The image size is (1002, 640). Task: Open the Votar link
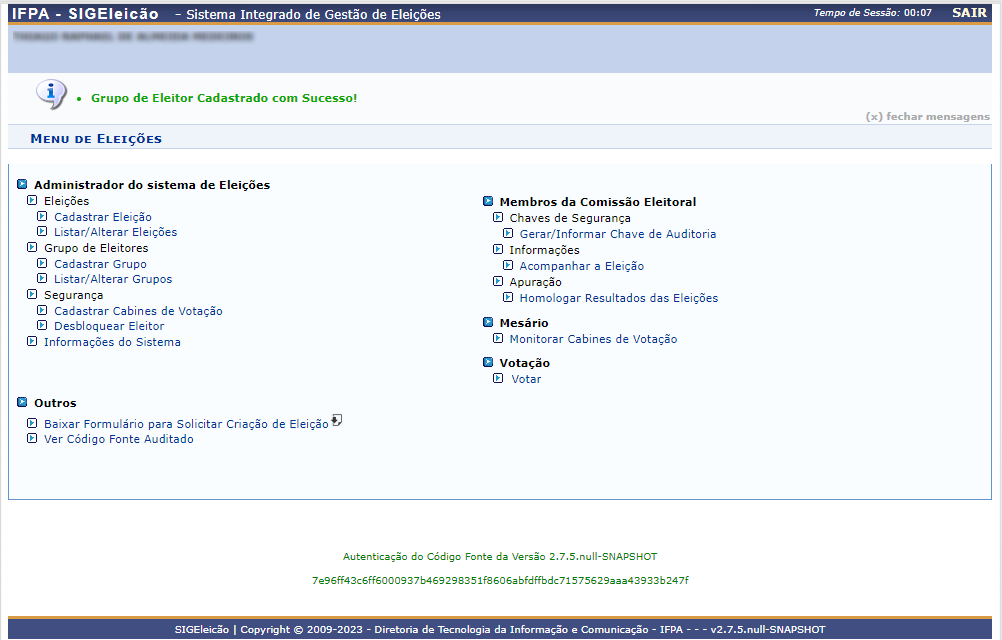526,379
